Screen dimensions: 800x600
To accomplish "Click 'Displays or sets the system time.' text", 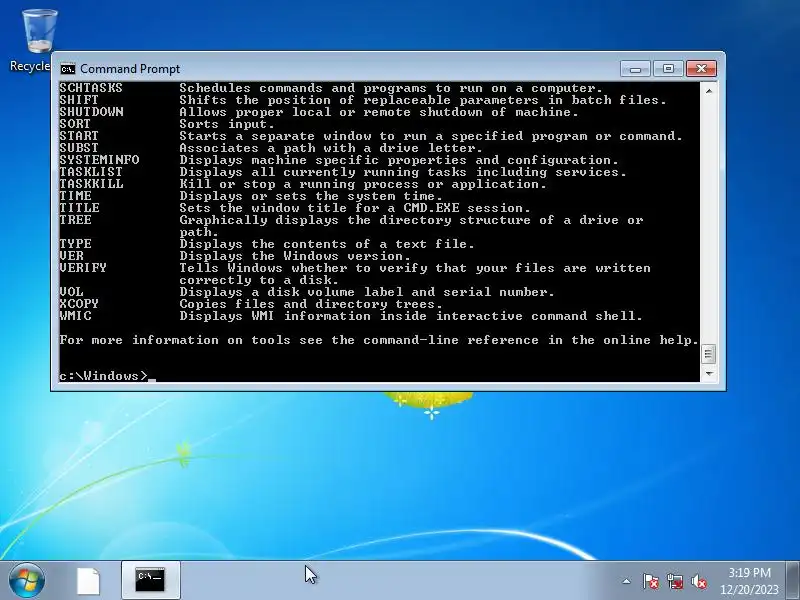I will pos(311,196).
